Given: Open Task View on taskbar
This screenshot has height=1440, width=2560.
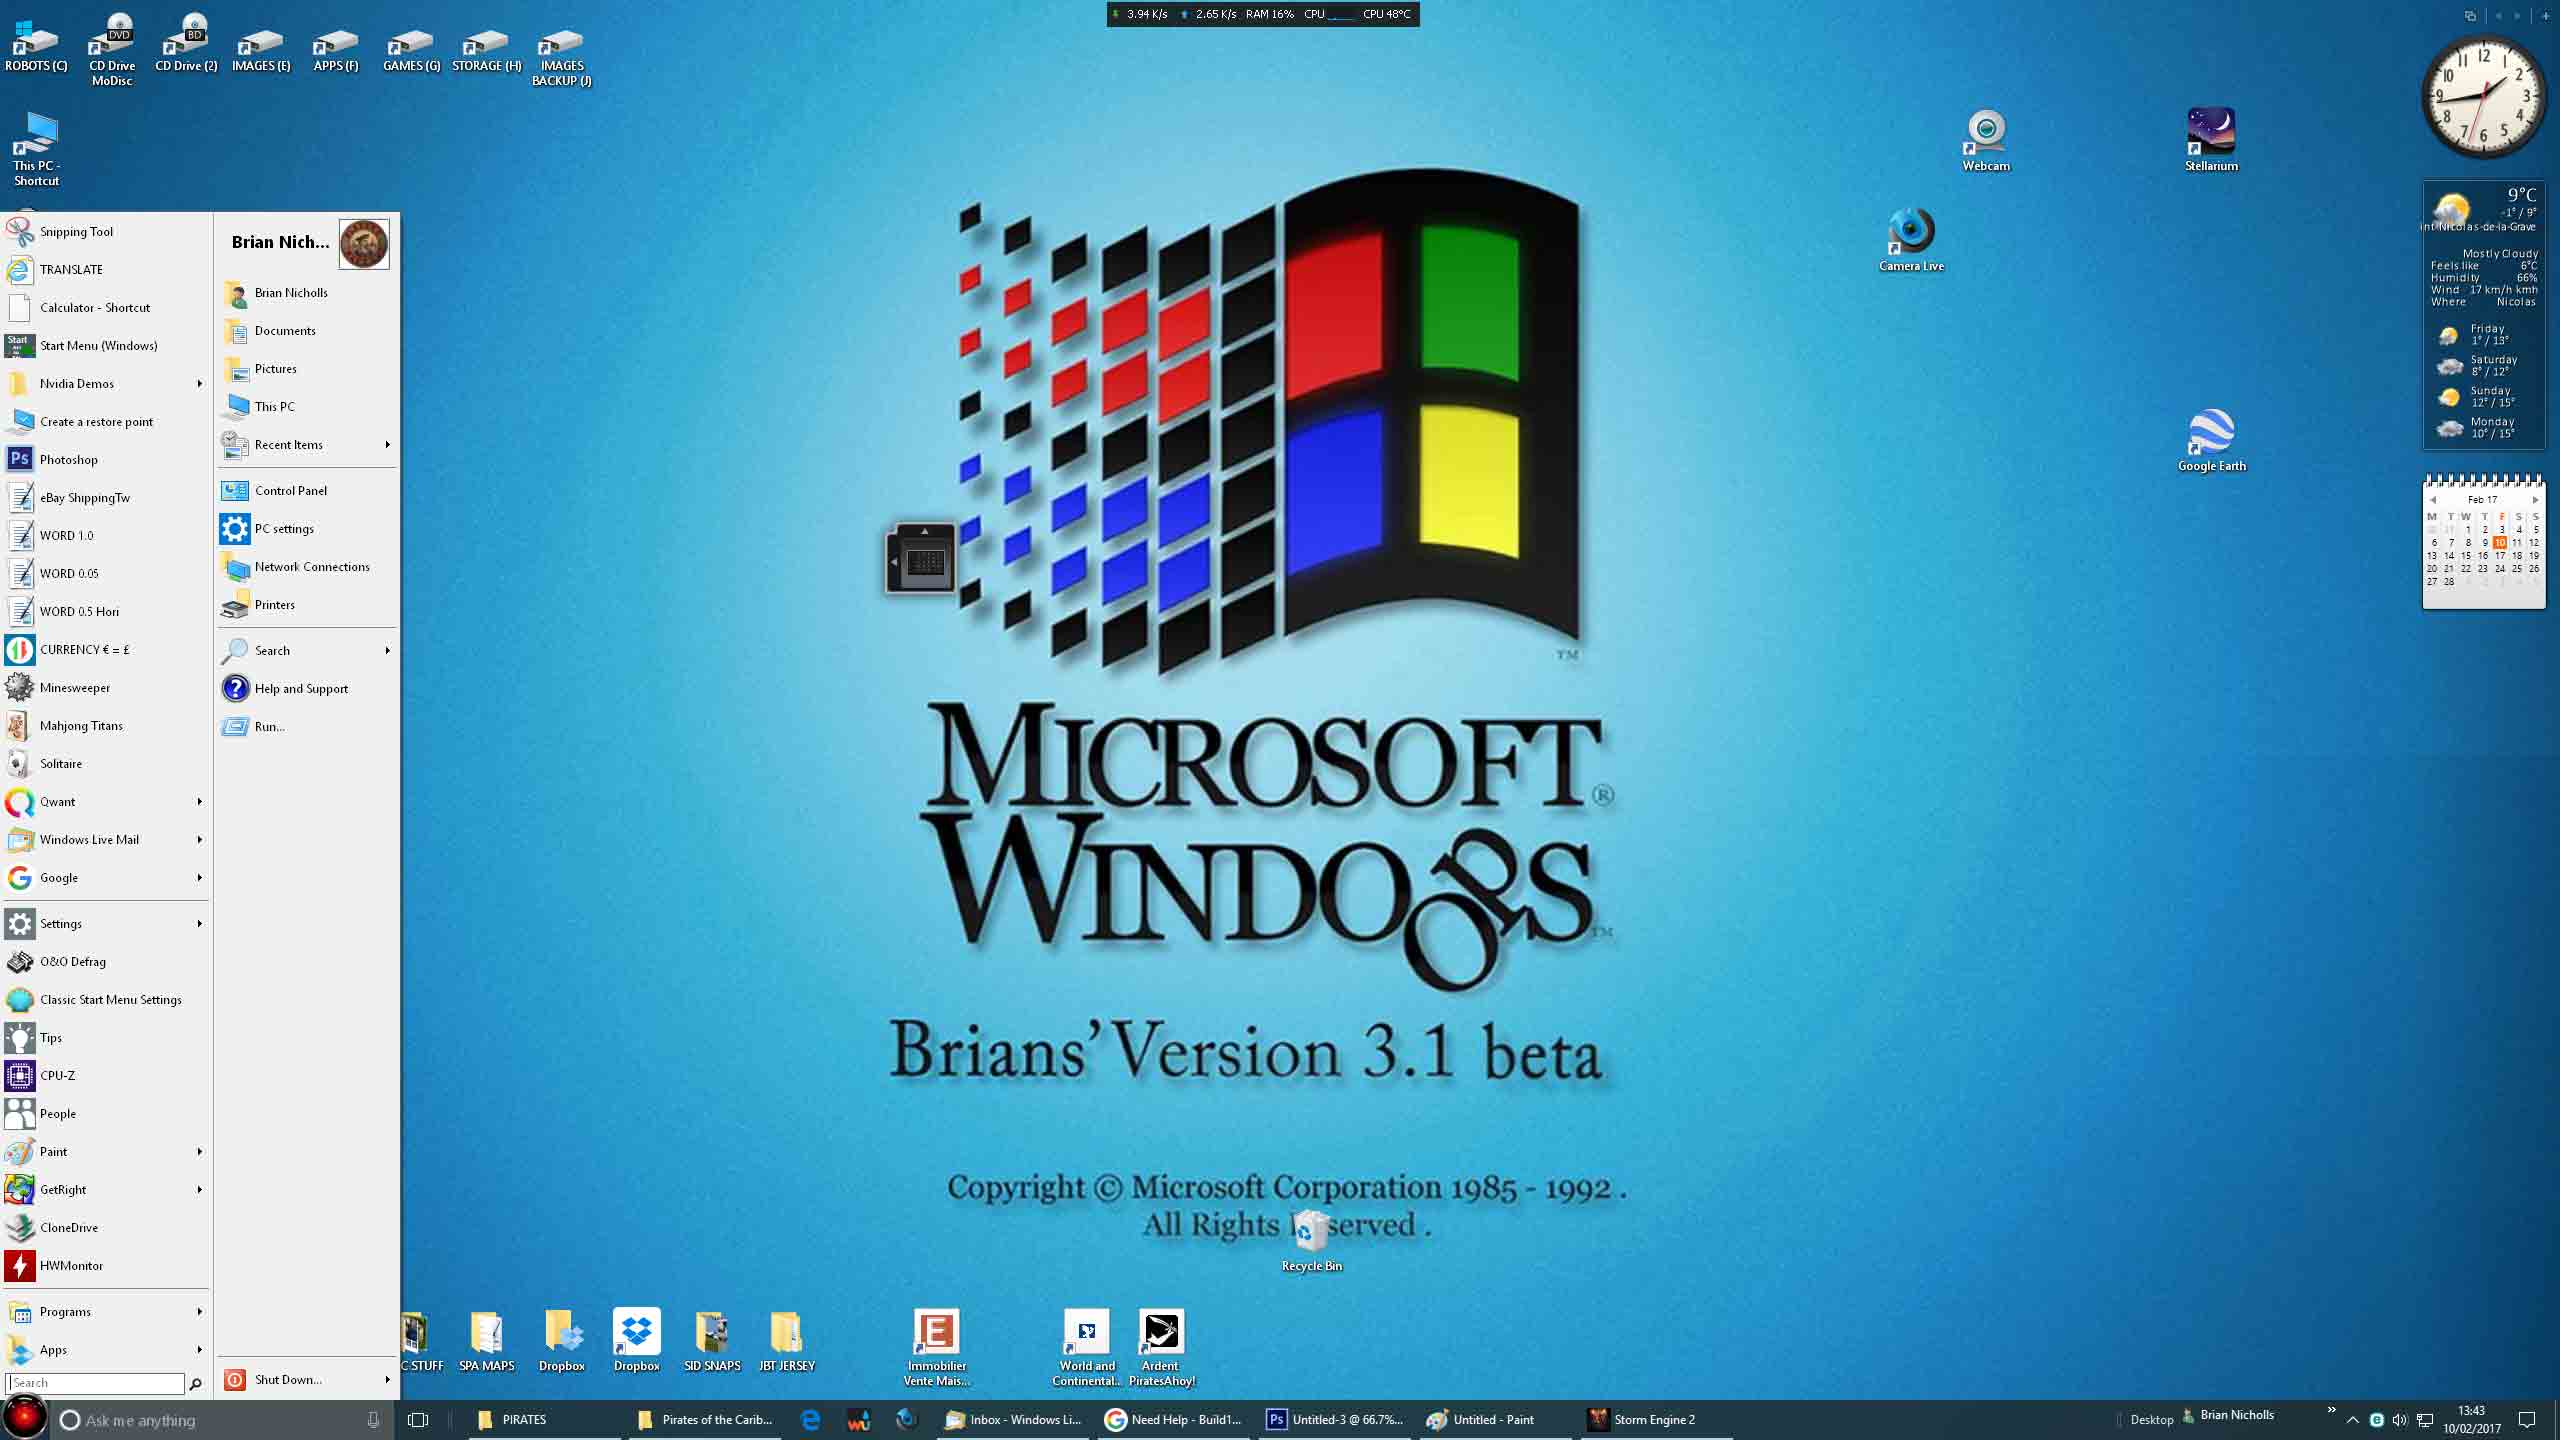Looking at the screenshot, I should point(418,1420).
